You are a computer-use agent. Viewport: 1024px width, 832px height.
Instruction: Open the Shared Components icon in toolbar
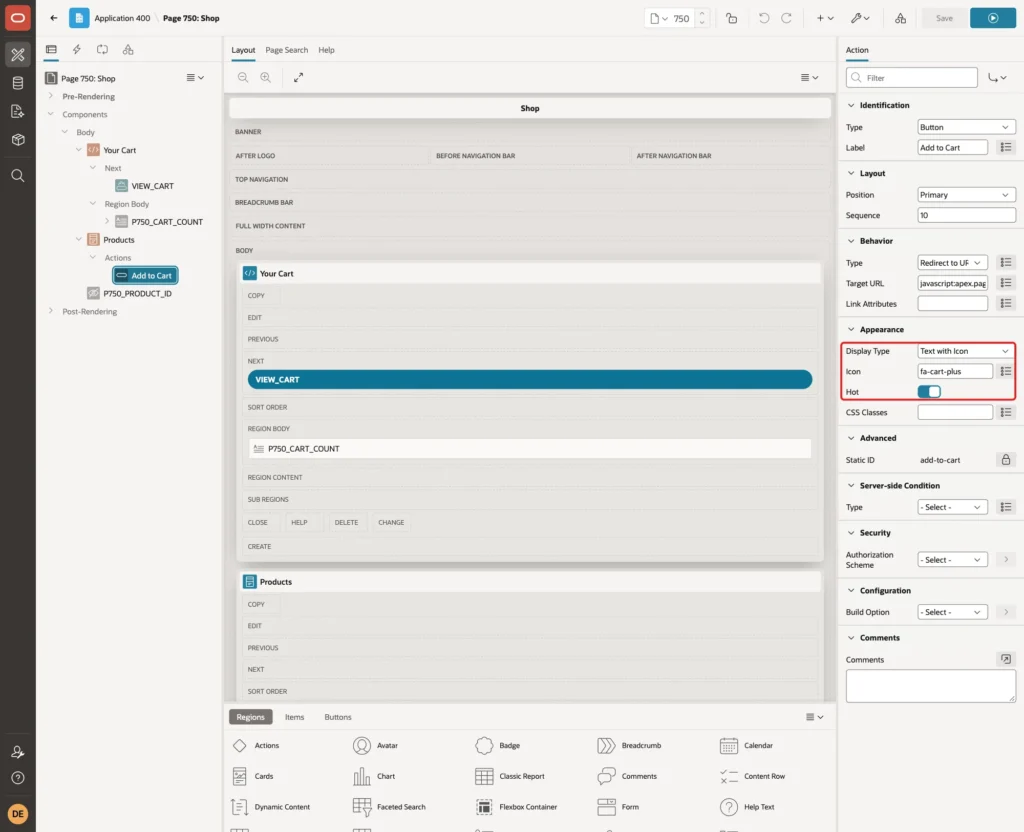click(901, 18)
